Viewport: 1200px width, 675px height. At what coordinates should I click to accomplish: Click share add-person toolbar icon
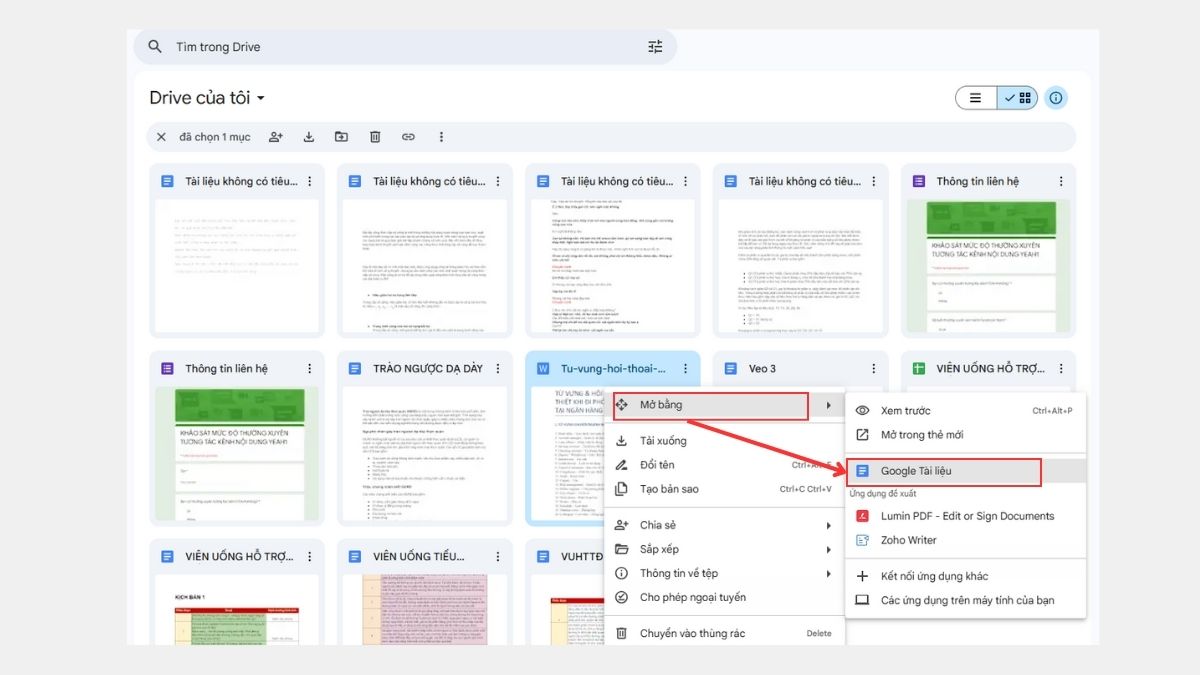pos(276,137)
